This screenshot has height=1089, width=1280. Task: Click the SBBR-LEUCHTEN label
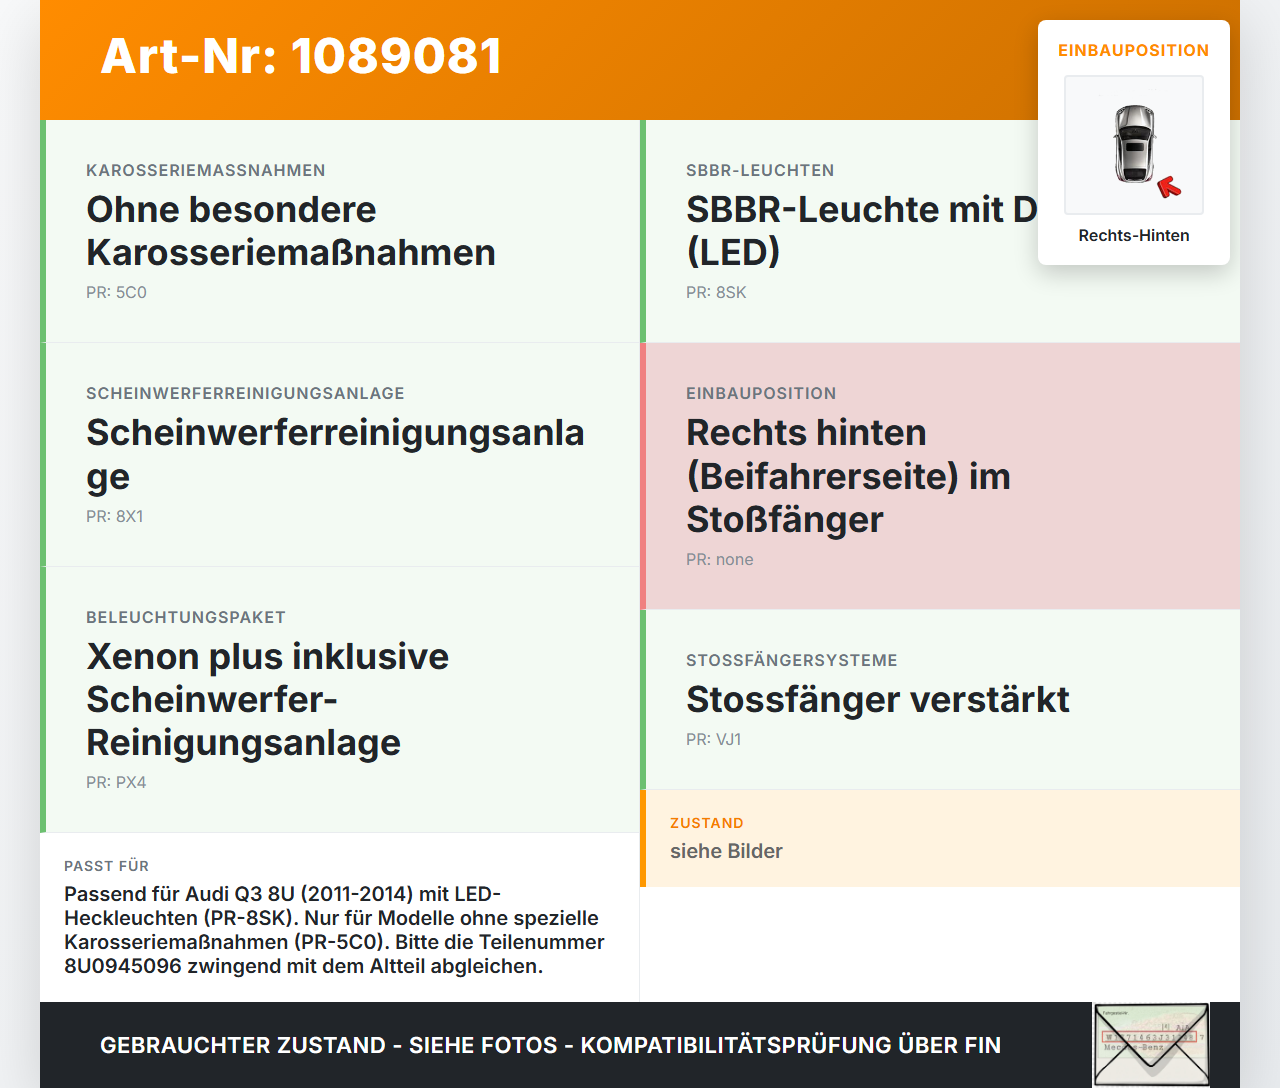click(760, 170)
